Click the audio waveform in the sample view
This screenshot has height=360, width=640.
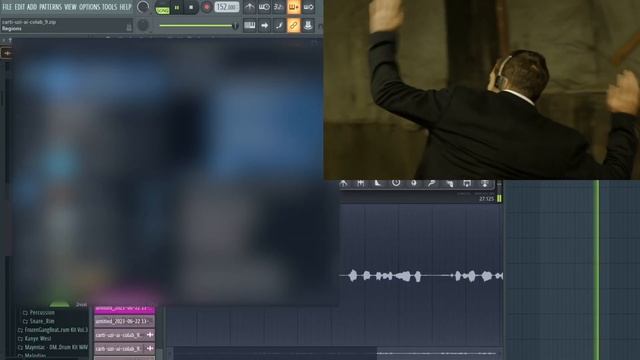click(421, 276)
